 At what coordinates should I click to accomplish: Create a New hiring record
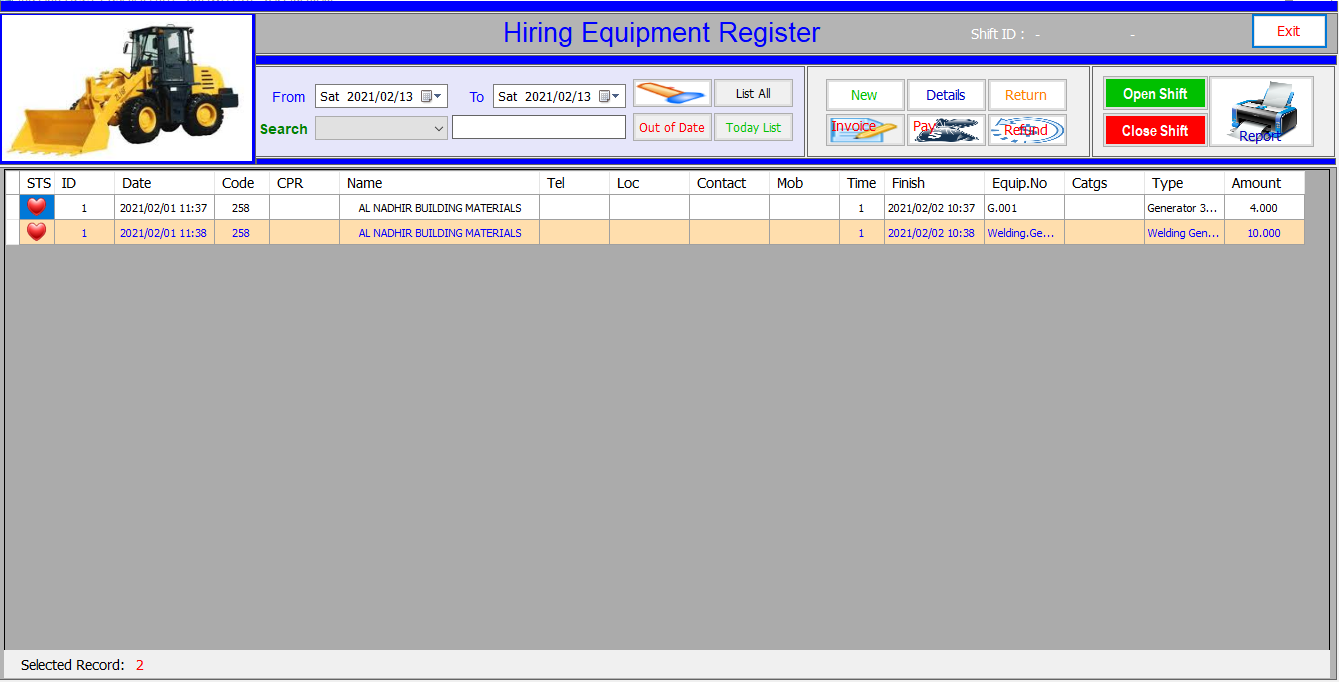pyautogui.click(x=865, y=95)
